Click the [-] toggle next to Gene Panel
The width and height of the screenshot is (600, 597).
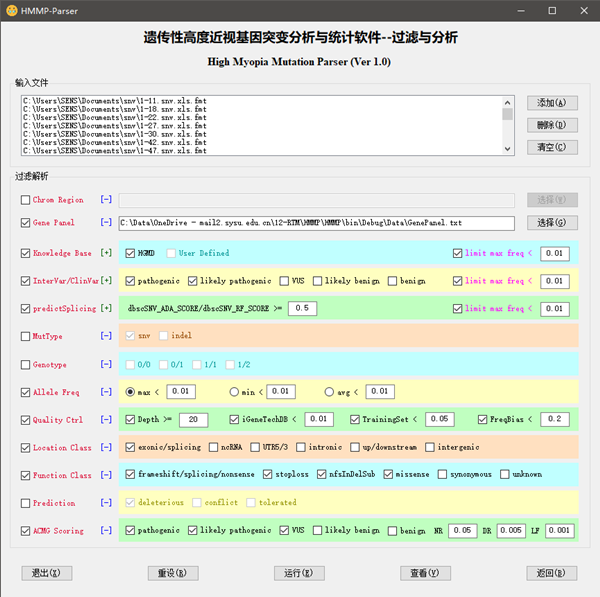tap(106, 222)
